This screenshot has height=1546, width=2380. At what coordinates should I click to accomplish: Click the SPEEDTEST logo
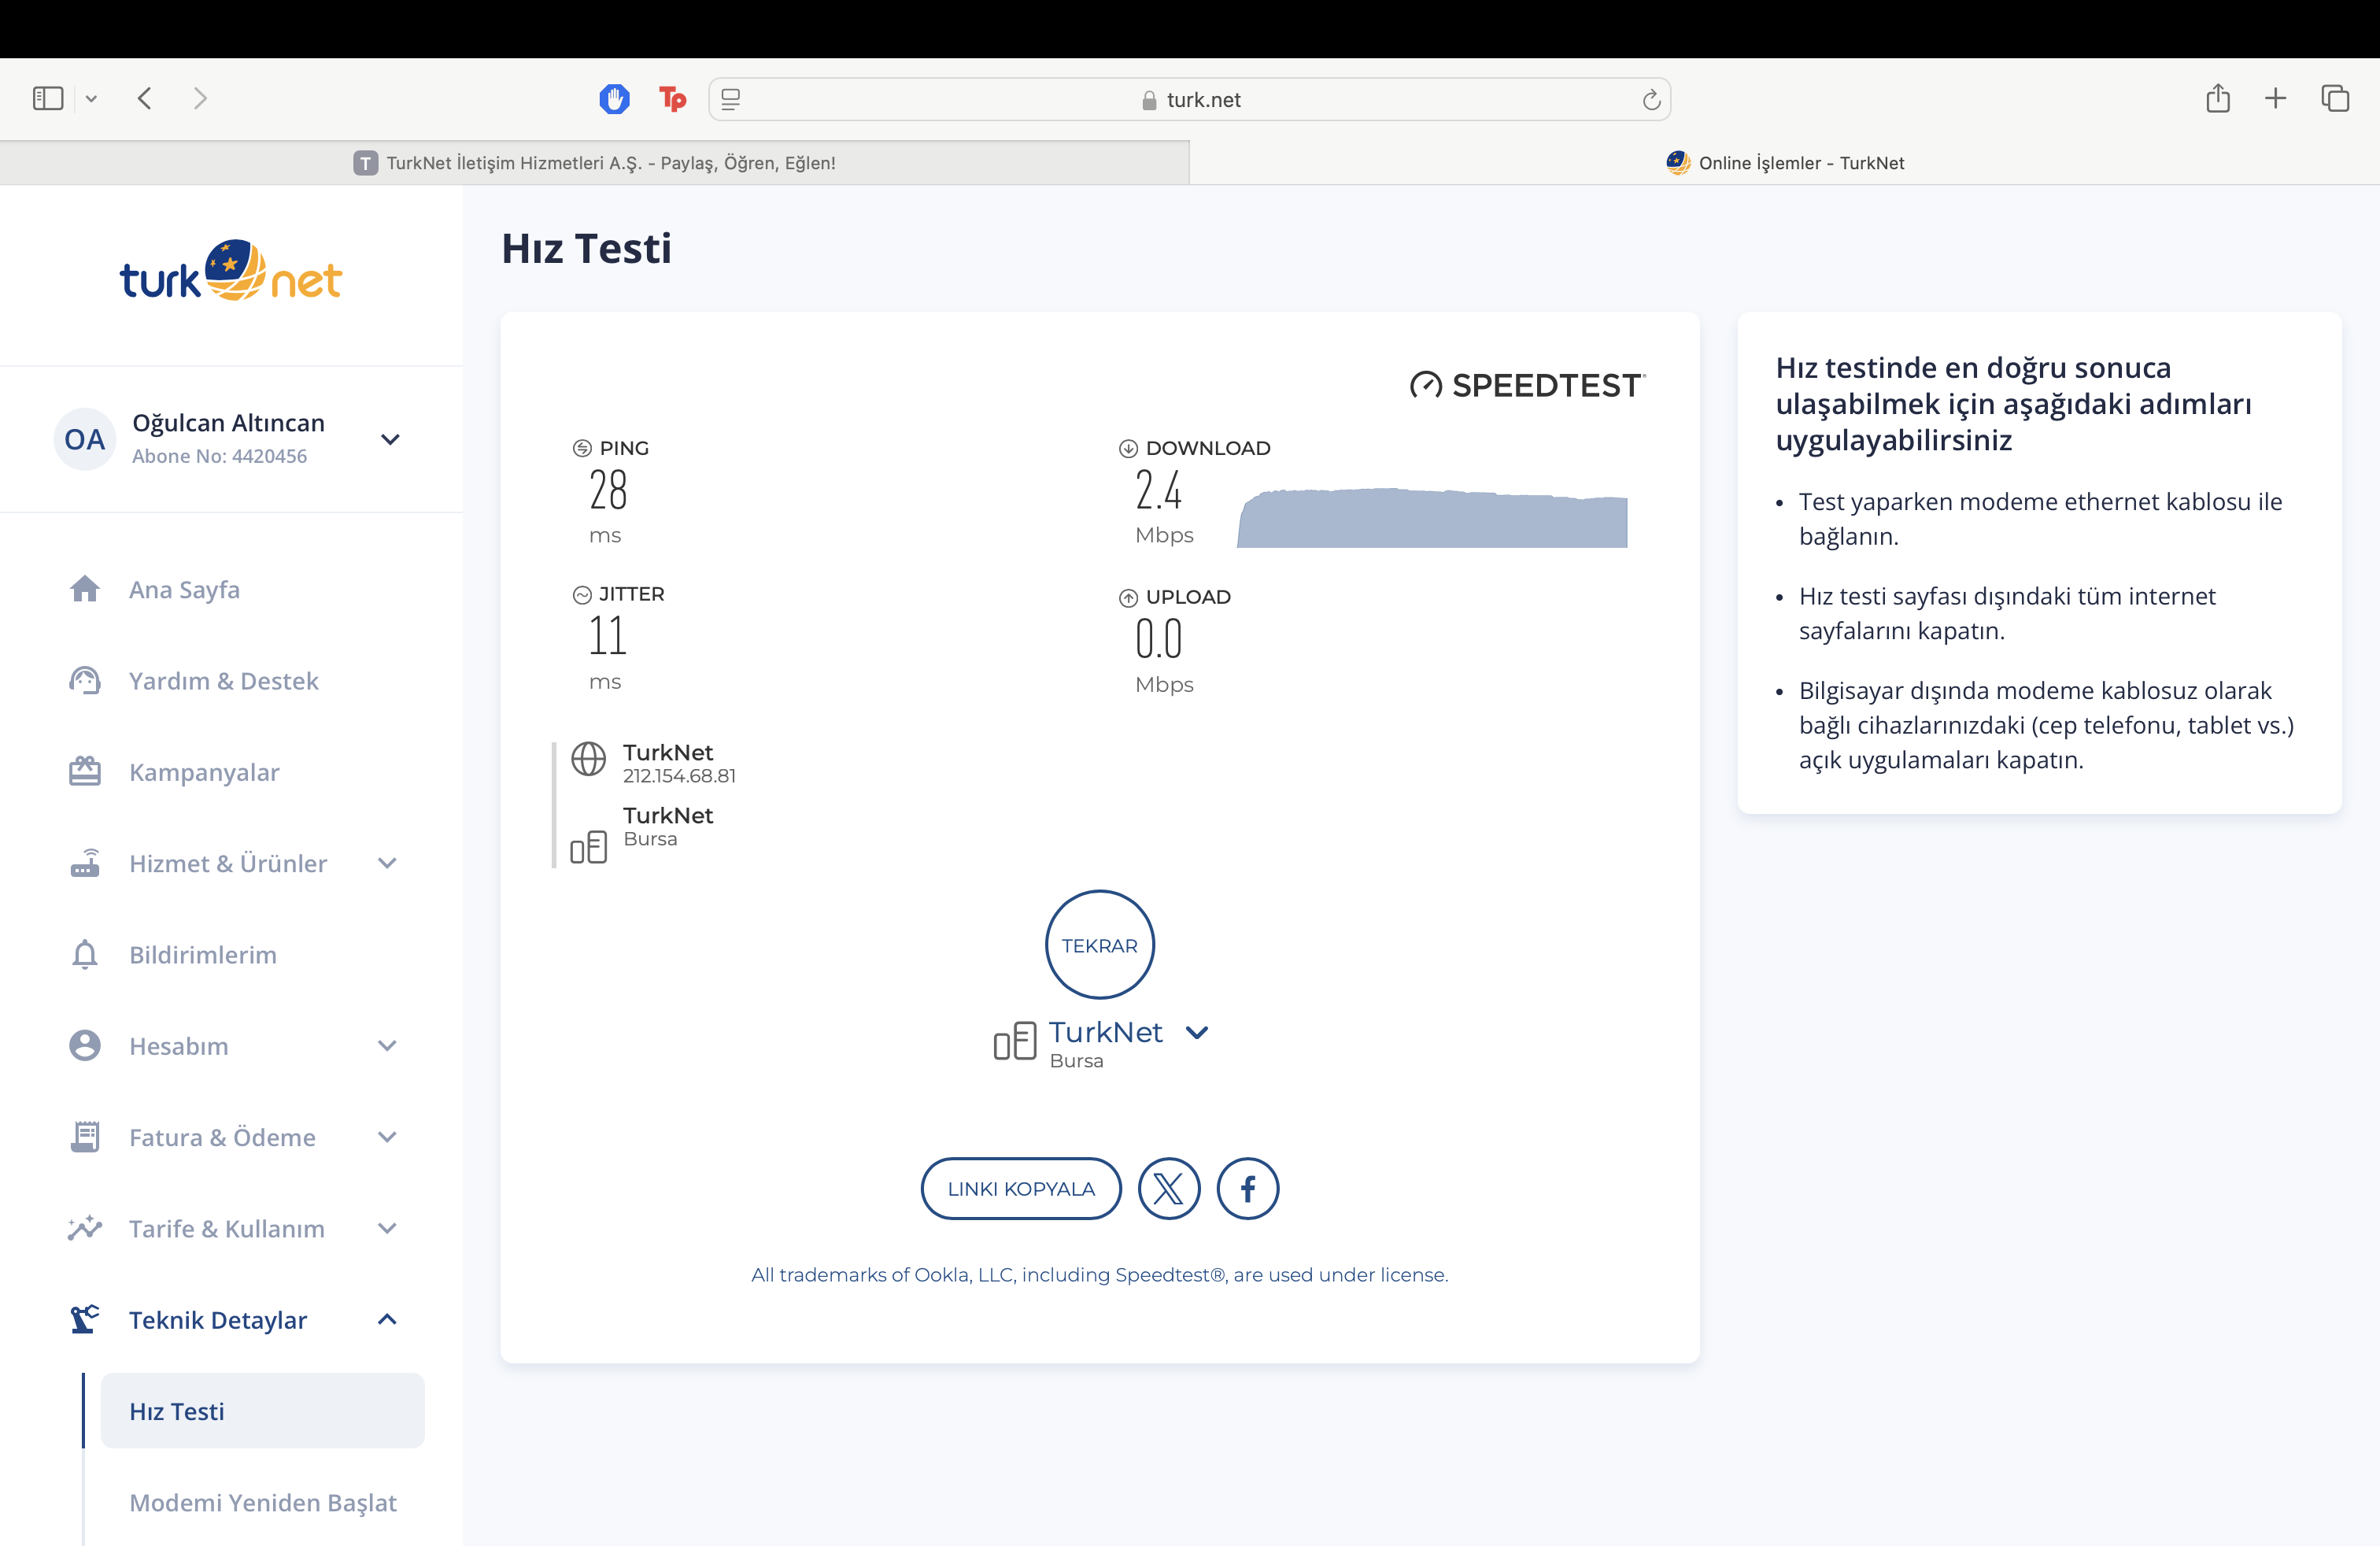[1527, 385]
